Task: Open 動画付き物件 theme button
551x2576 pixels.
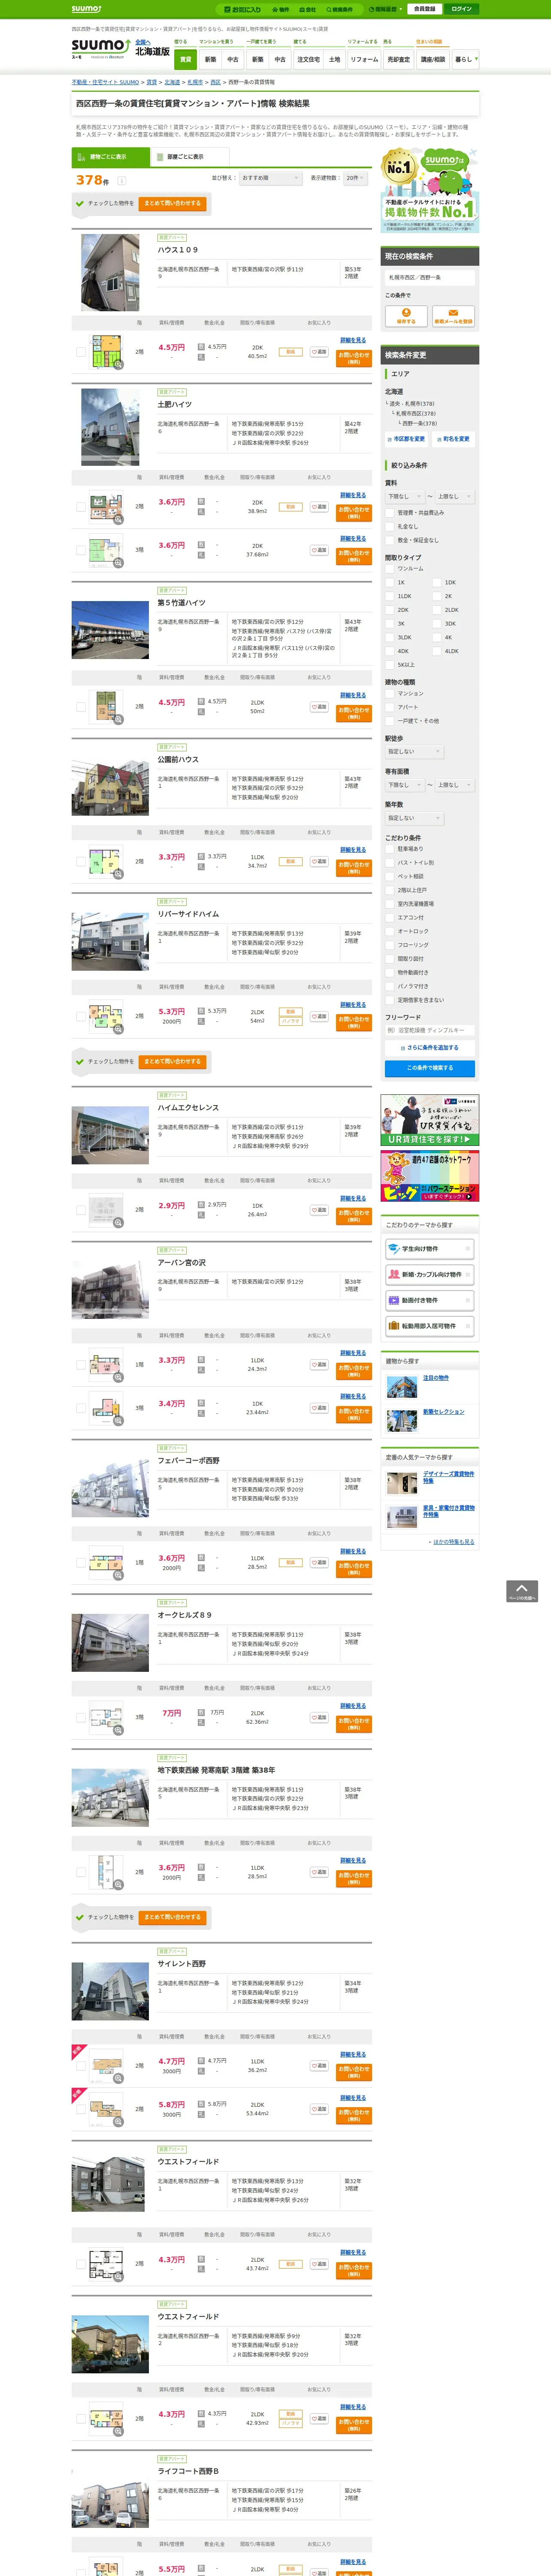Action: coord(429,1300)
